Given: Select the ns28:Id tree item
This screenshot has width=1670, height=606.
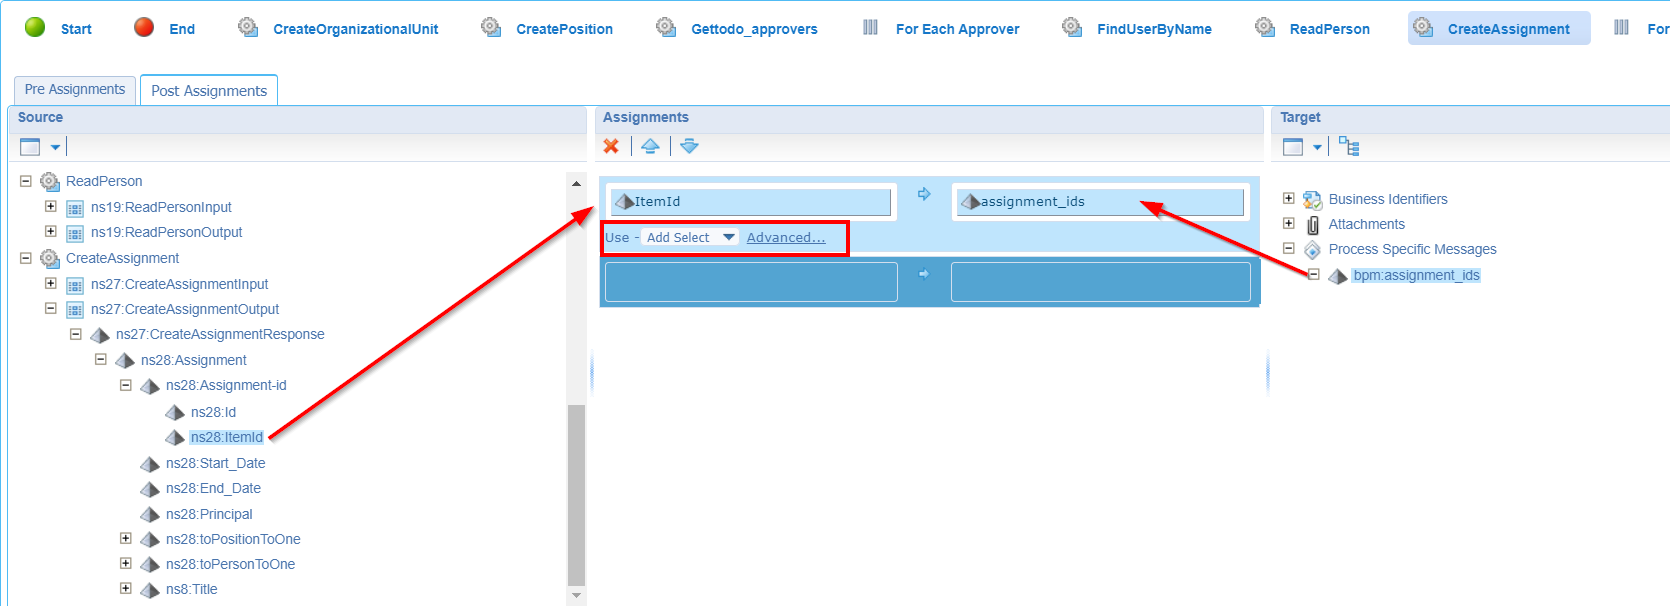Looking at the screenshot, I should 213,412.
